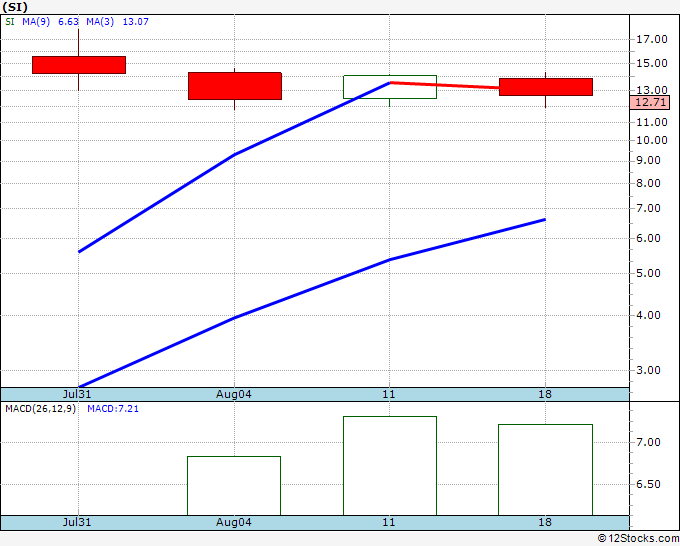Click the MACD(26,12,9) label

point(40,409)
